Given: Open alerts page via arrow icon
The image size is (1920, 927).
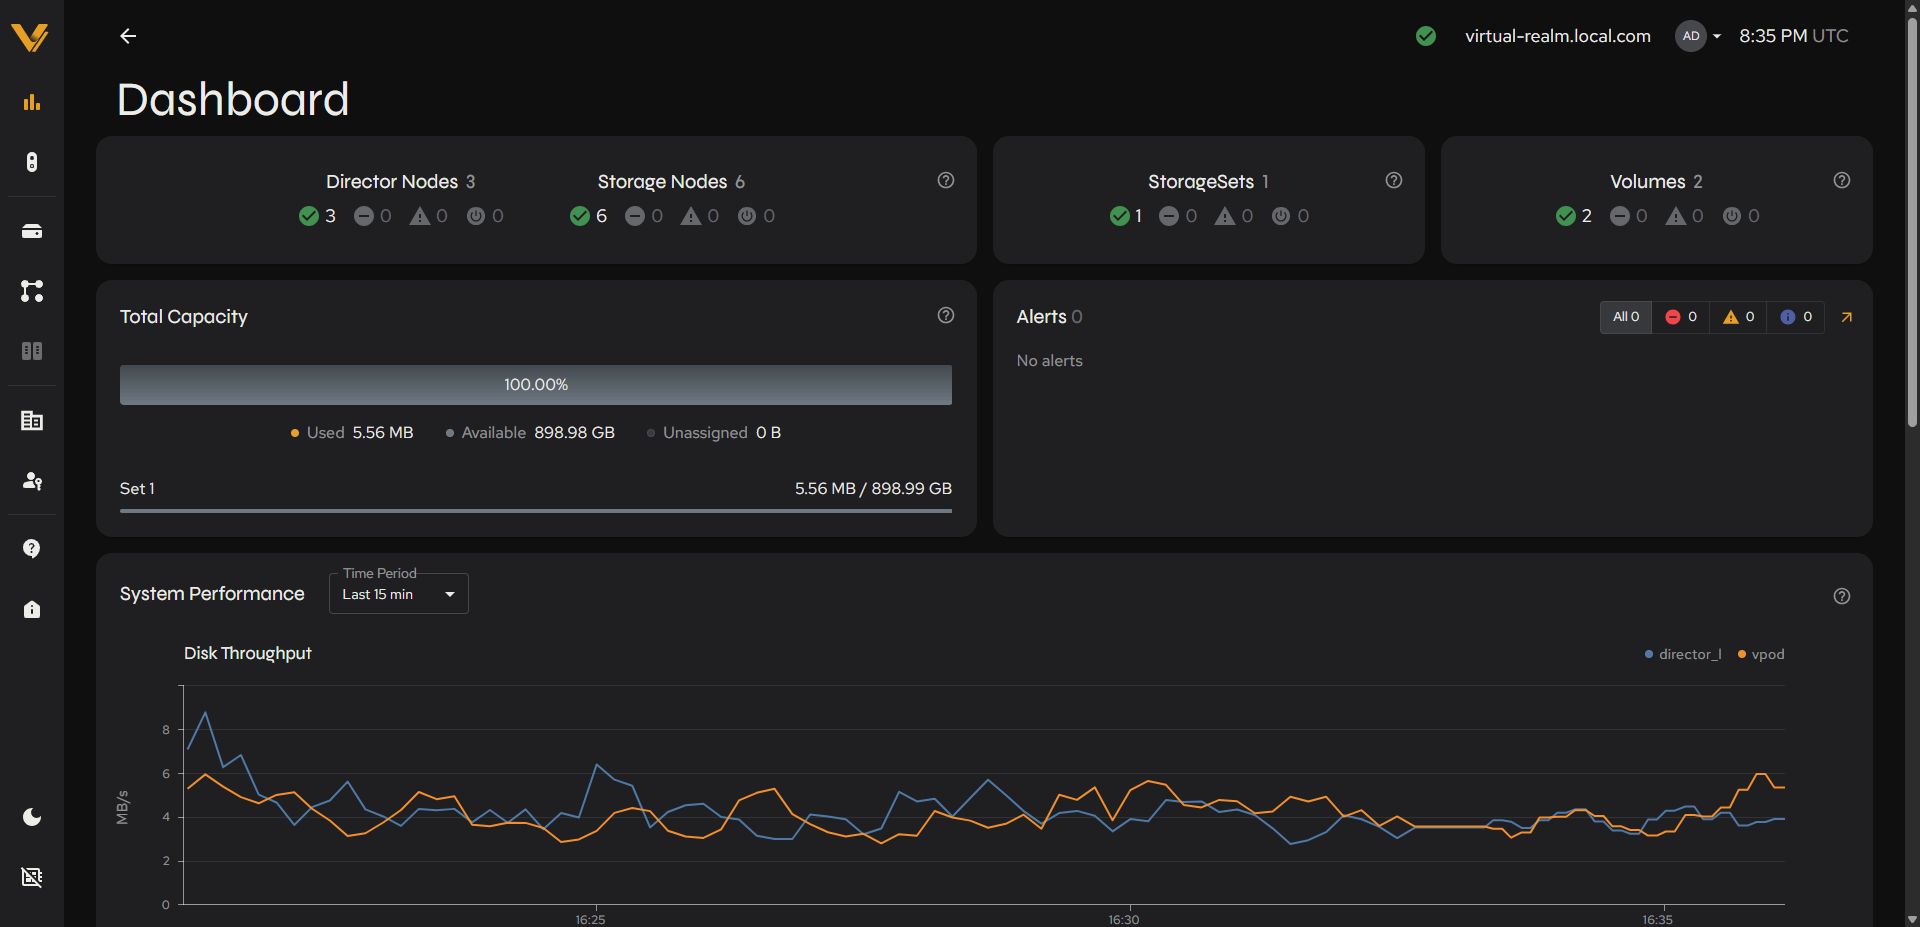Looking at the screenshot, I should 1847,317.
